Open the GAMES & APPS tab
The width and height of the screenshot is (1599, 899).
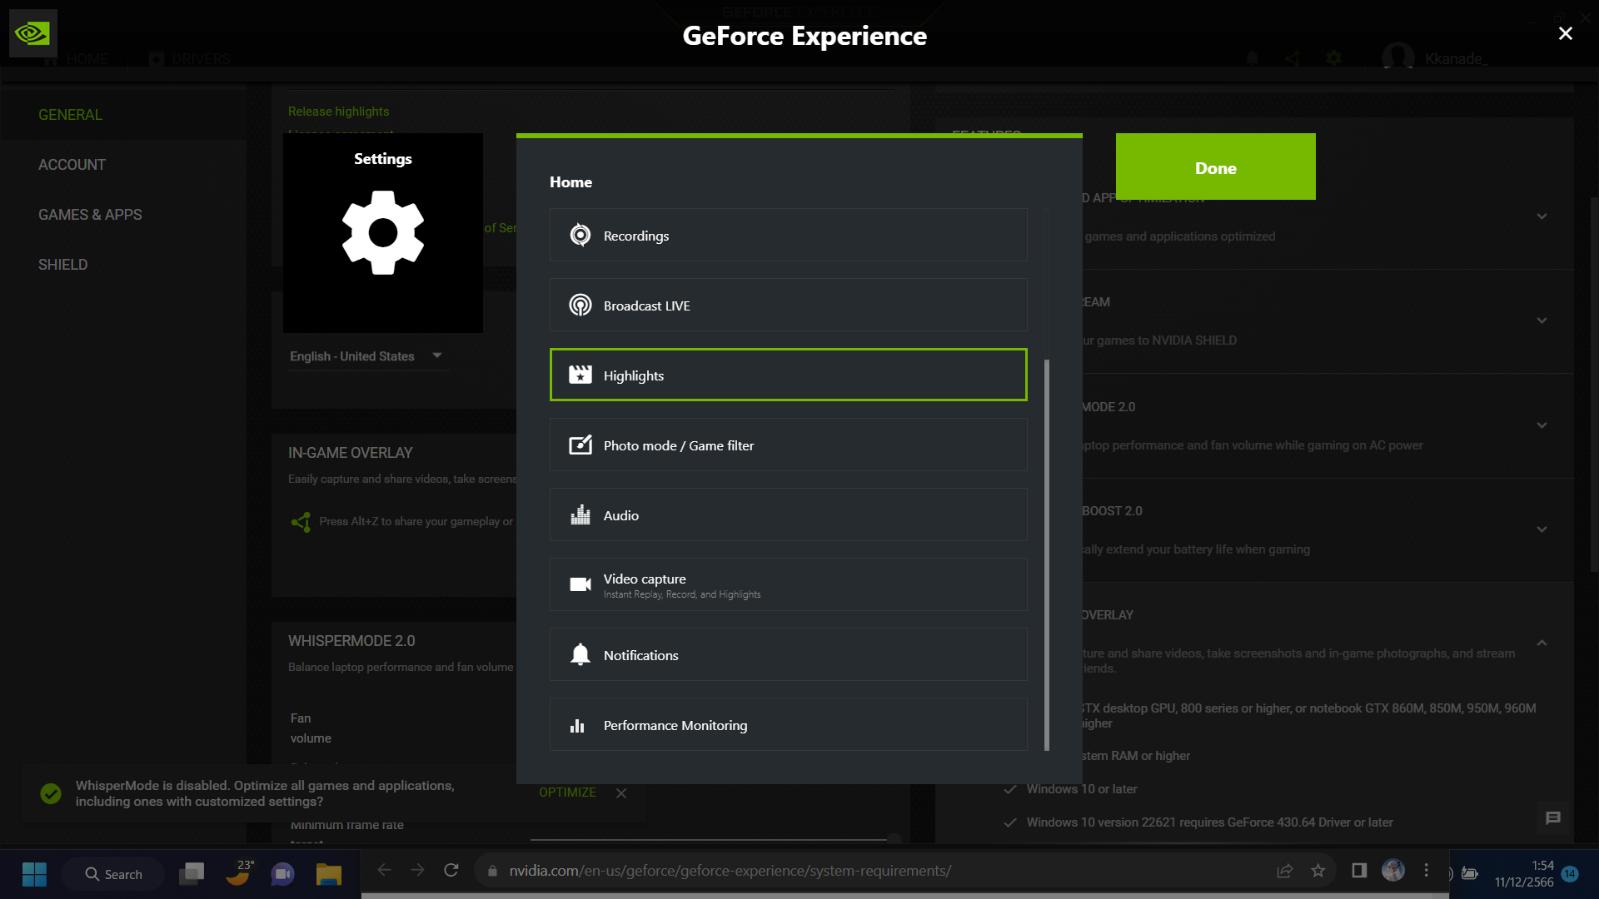click(90, 215)
